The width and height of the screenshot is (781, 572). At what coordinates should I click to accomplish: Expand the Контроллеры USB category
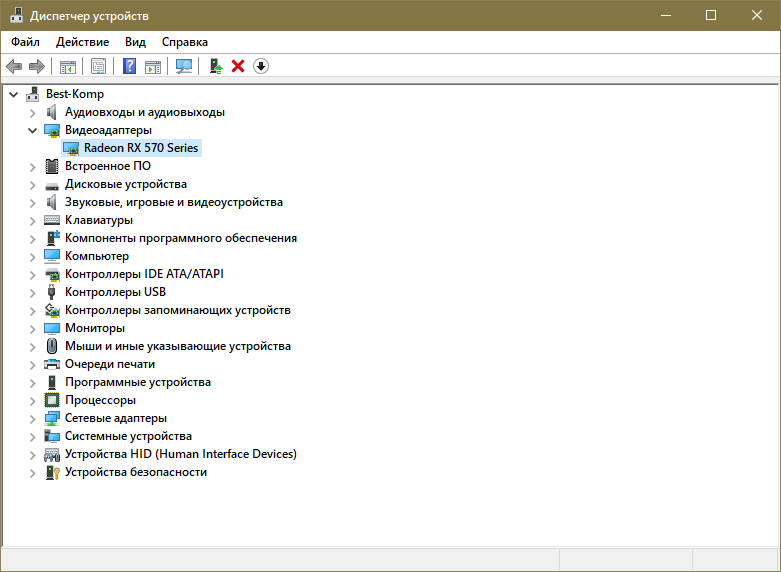[33, 292]
